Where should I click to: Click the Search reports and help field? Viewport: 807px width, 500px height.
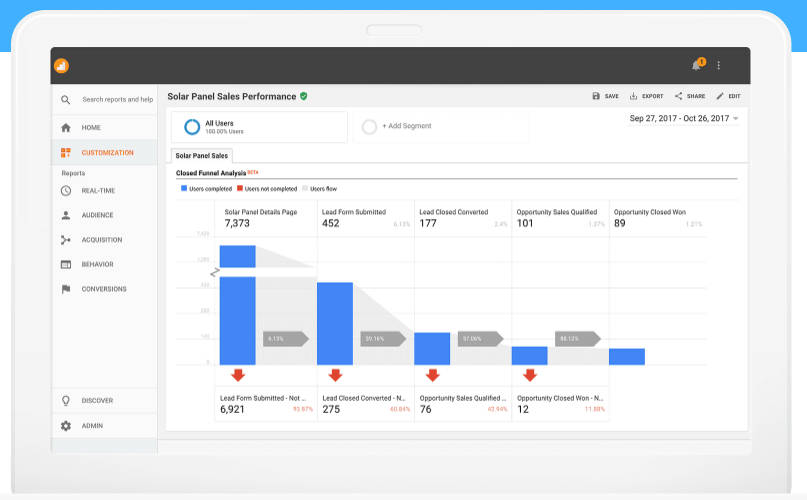click(x=117, y=100)
